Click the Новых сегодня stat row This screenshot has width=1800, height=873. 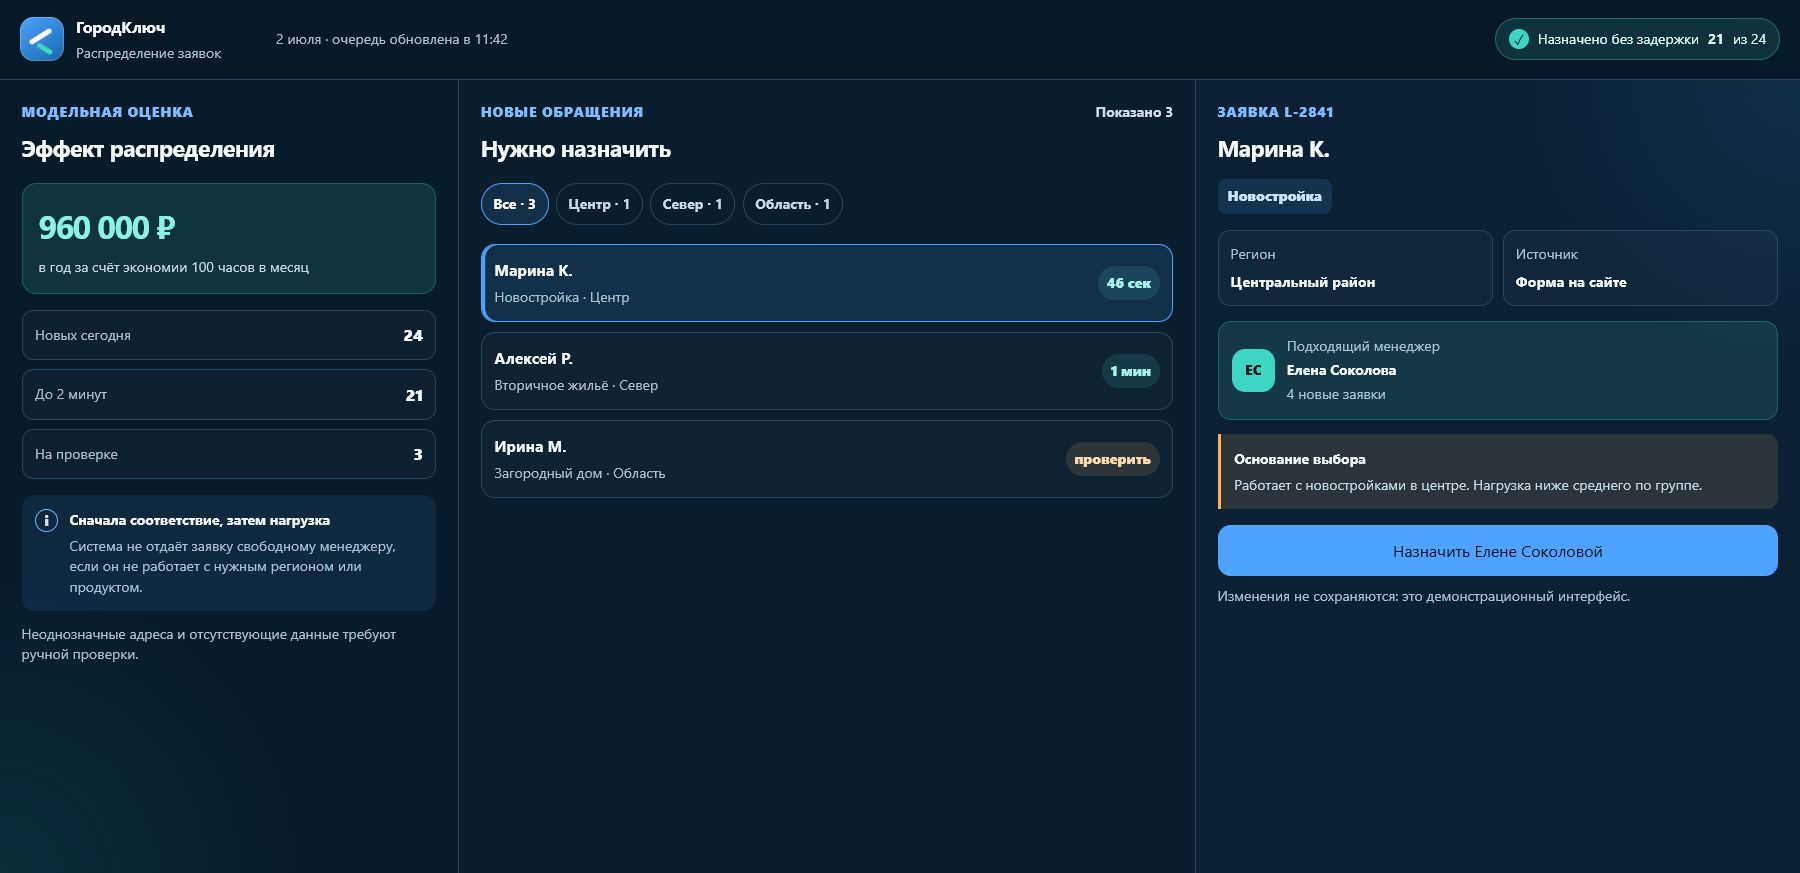pos(229,335)
